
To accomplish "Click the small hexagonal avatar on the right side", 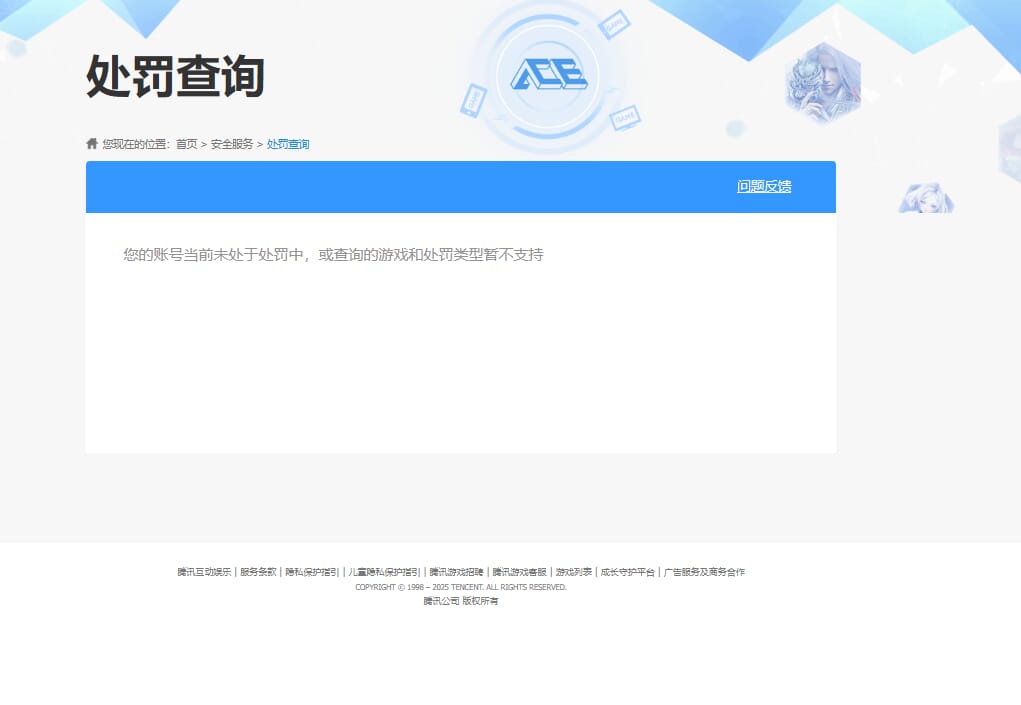I will pos(928,198).
